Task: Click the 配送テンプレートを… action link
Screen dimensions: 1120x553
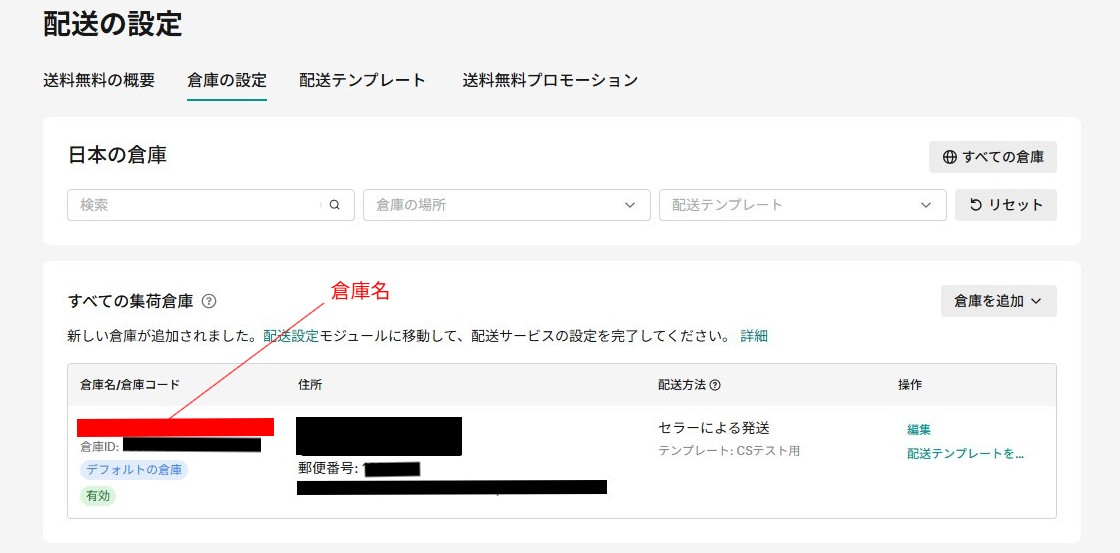Action: coord(965,454)
